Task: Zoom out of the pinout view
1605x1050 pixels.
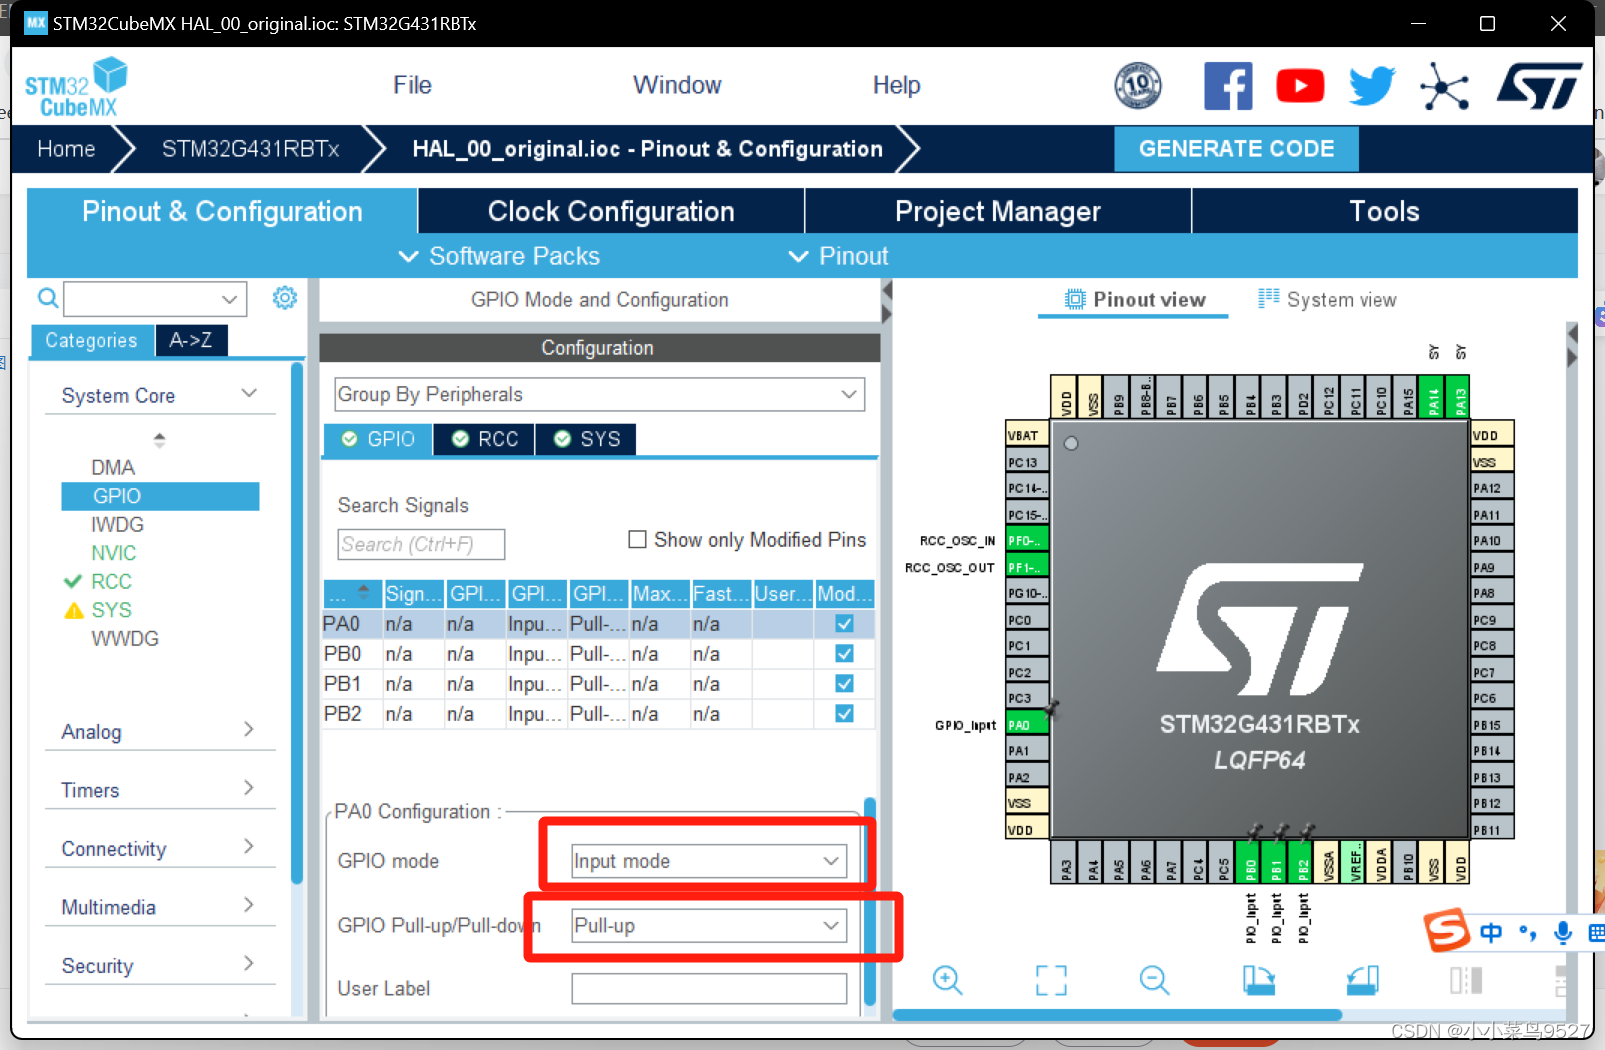Action: (1154, 980)
